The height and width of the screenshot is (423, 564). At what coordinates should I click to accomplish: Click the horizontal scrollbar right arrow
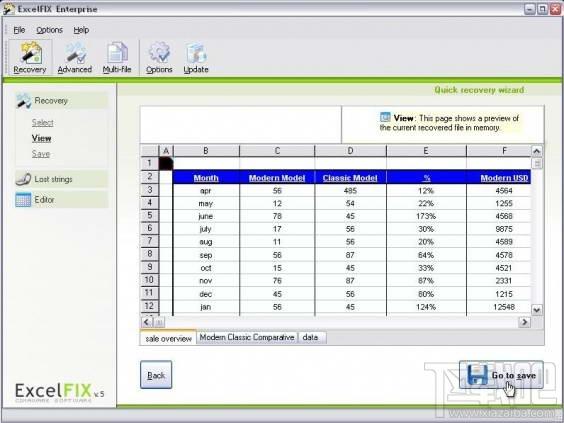click(x=525, y=322)
